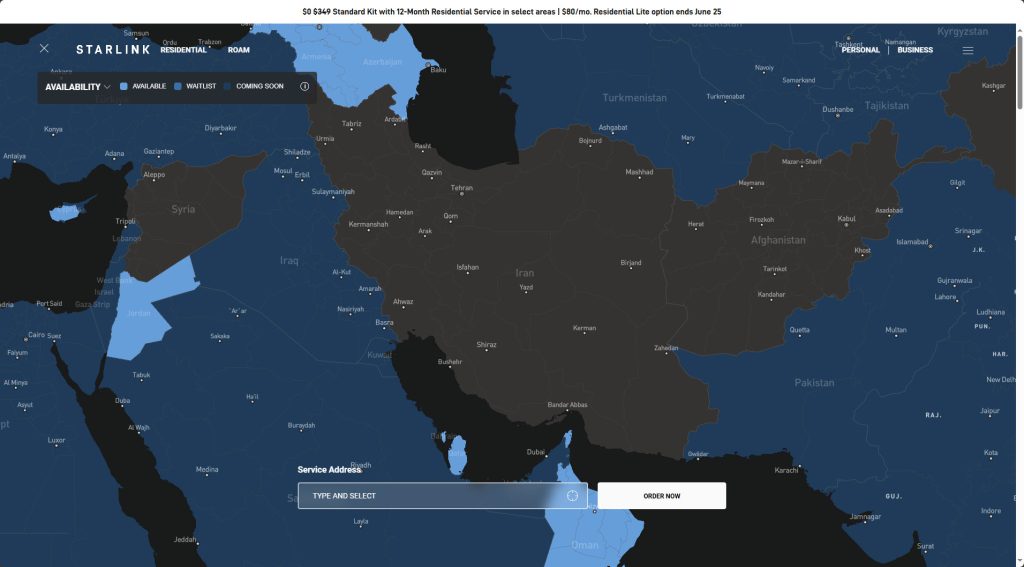Screen dimensions: 1024x567
Task: Click the top promotional banner text
Action: [512, 12]
